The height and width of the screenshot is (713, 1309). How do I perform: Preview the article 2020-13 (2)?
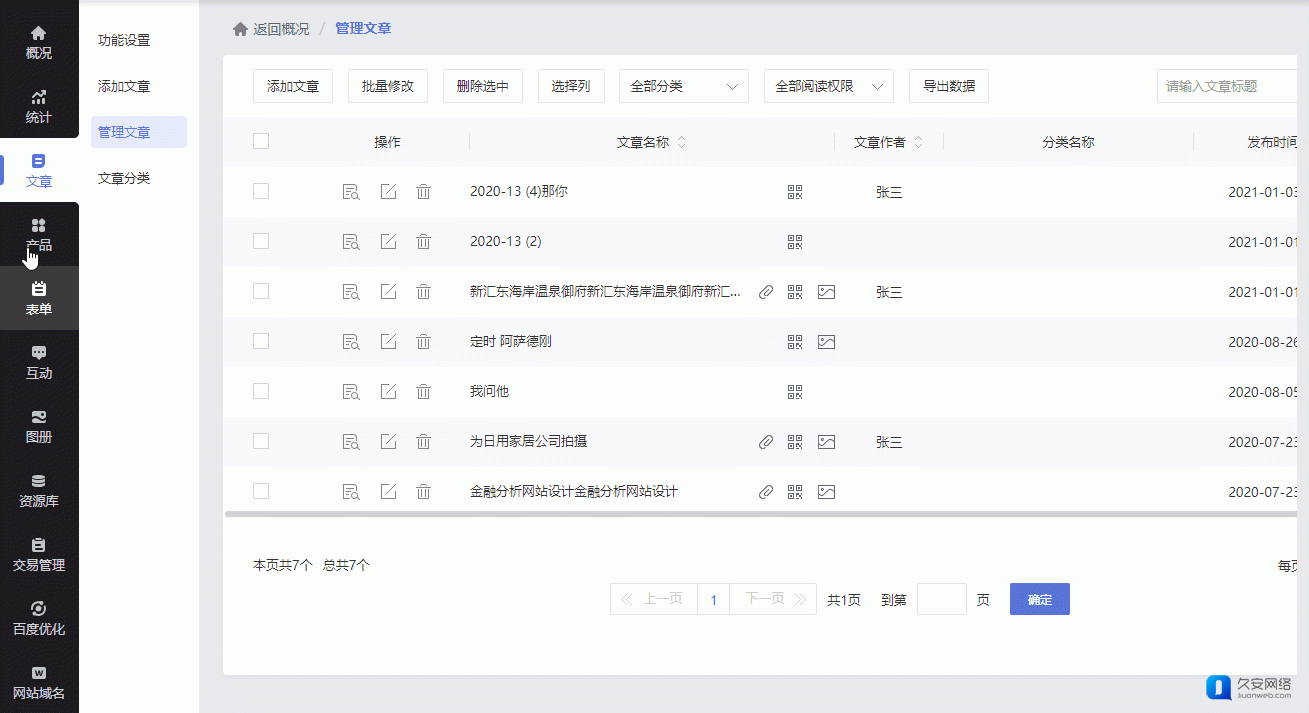[351, 241]
